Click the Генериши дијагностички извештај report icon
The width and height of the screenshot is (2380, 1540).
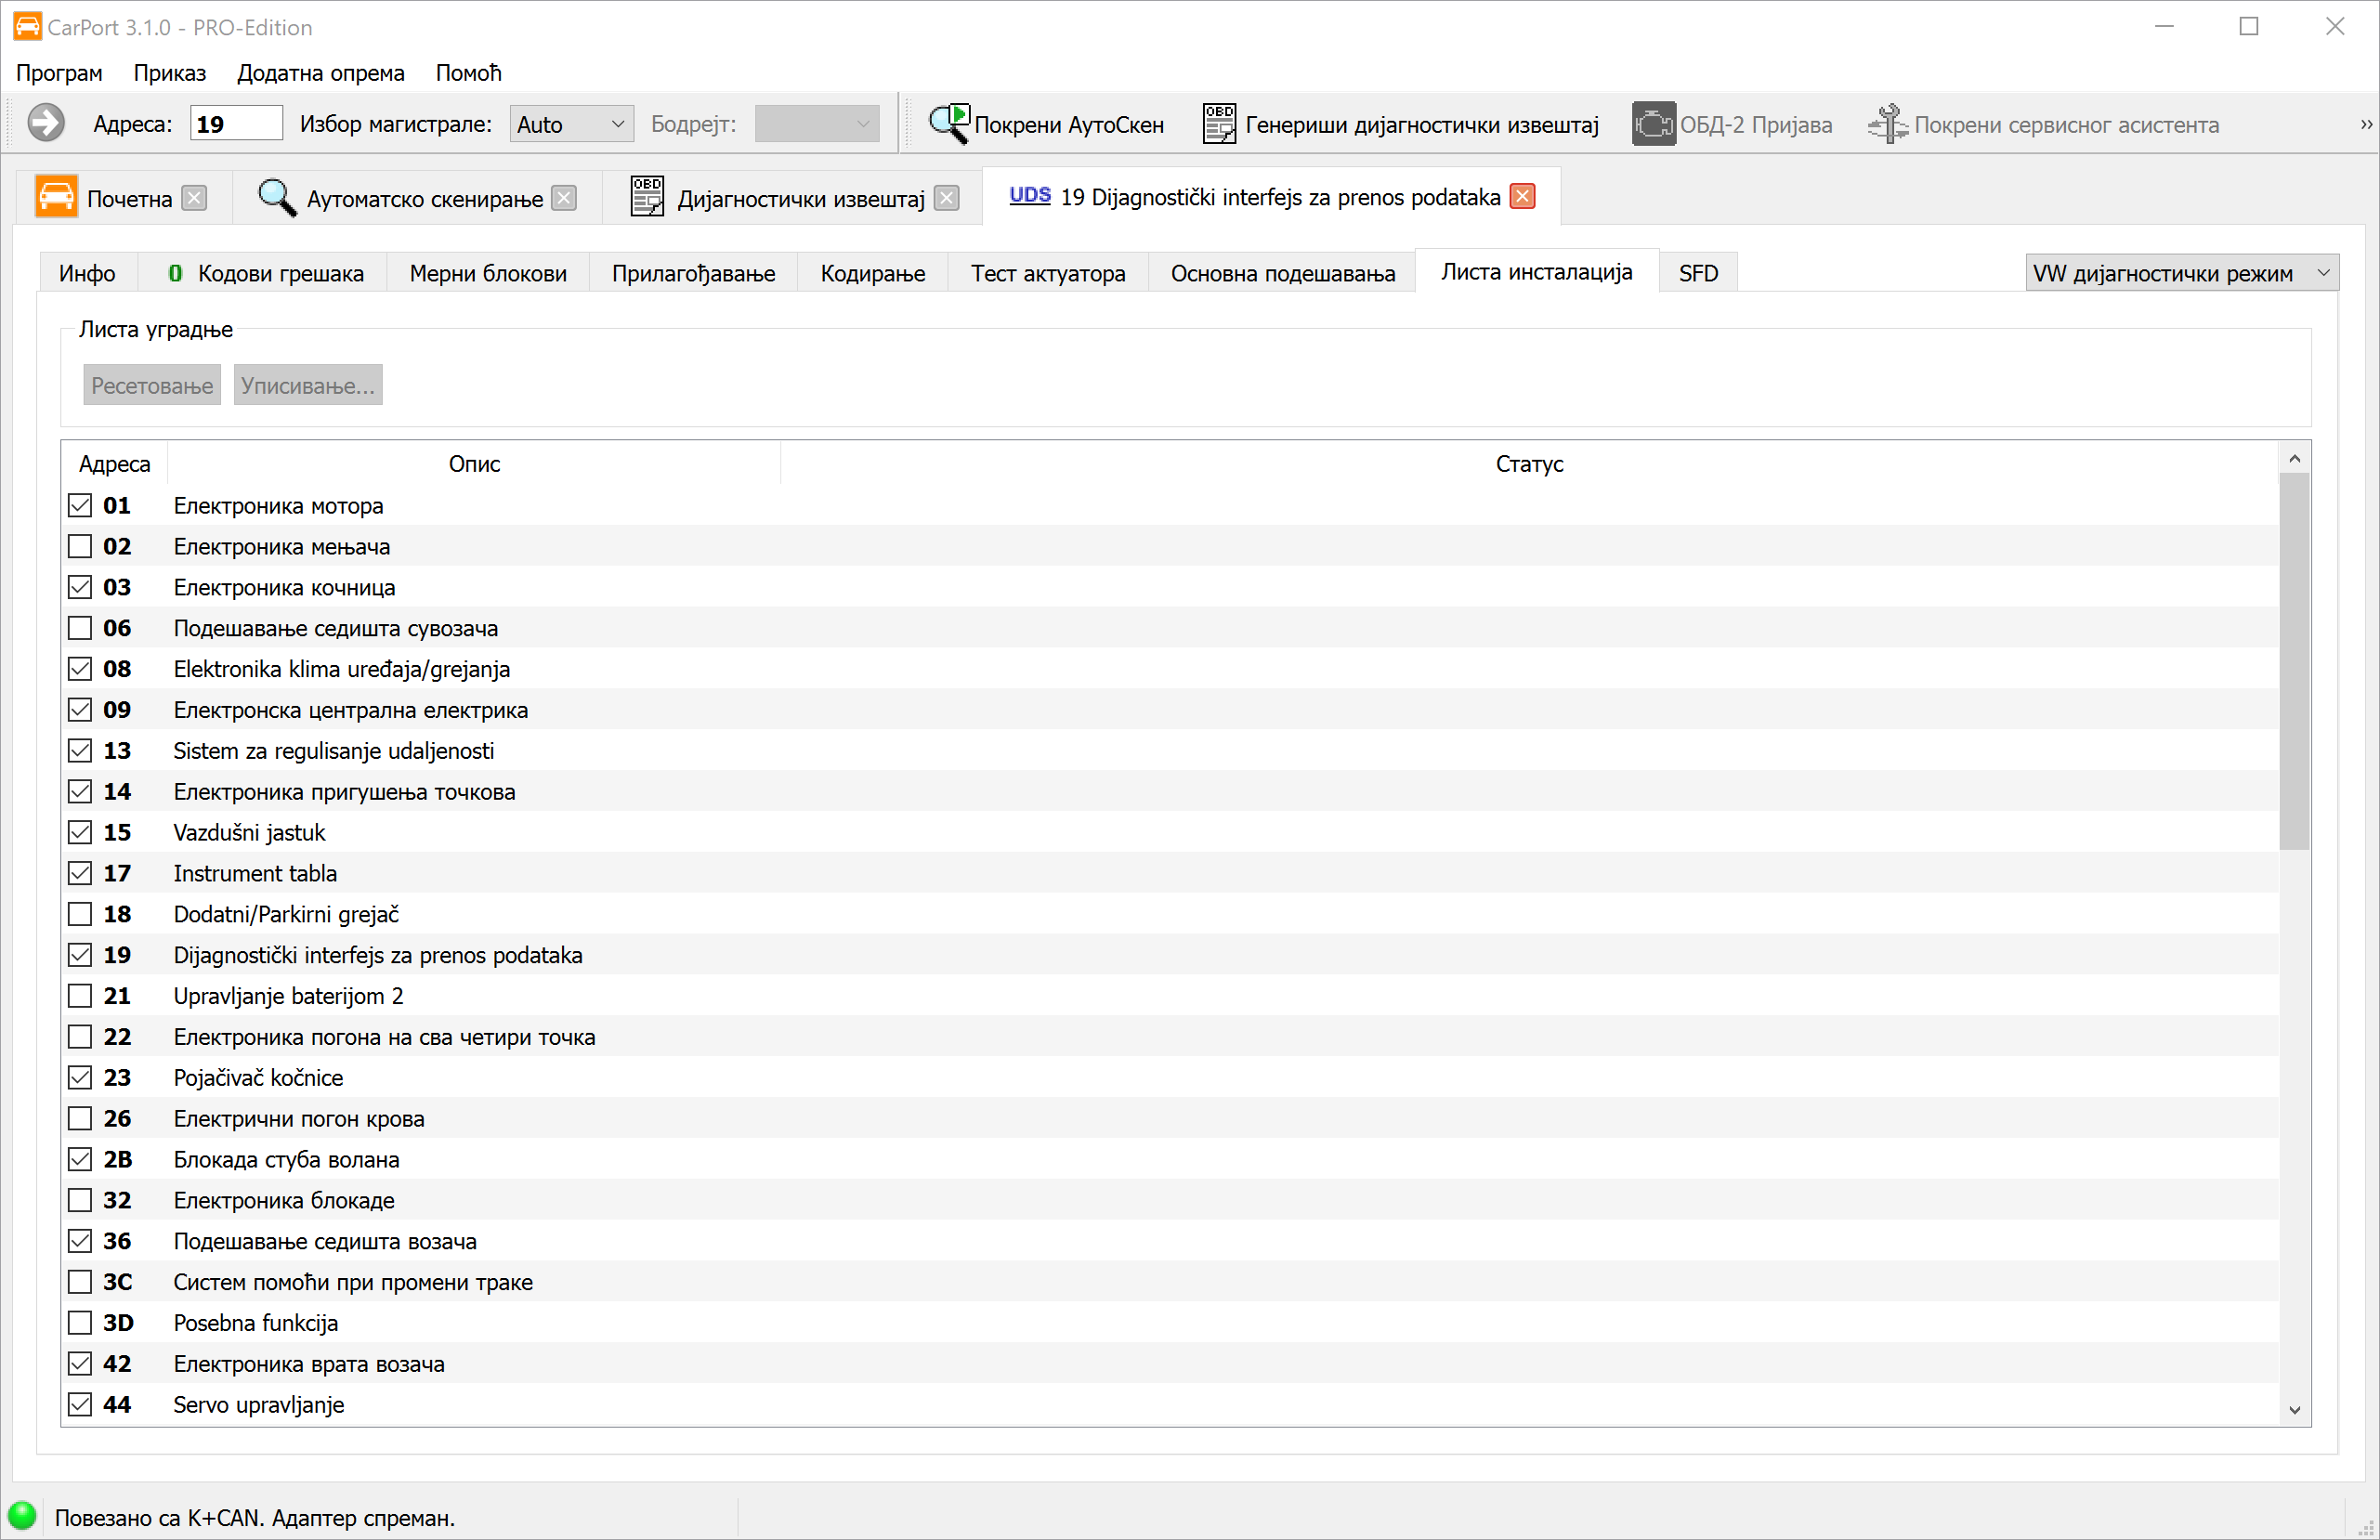point(1218,123)
